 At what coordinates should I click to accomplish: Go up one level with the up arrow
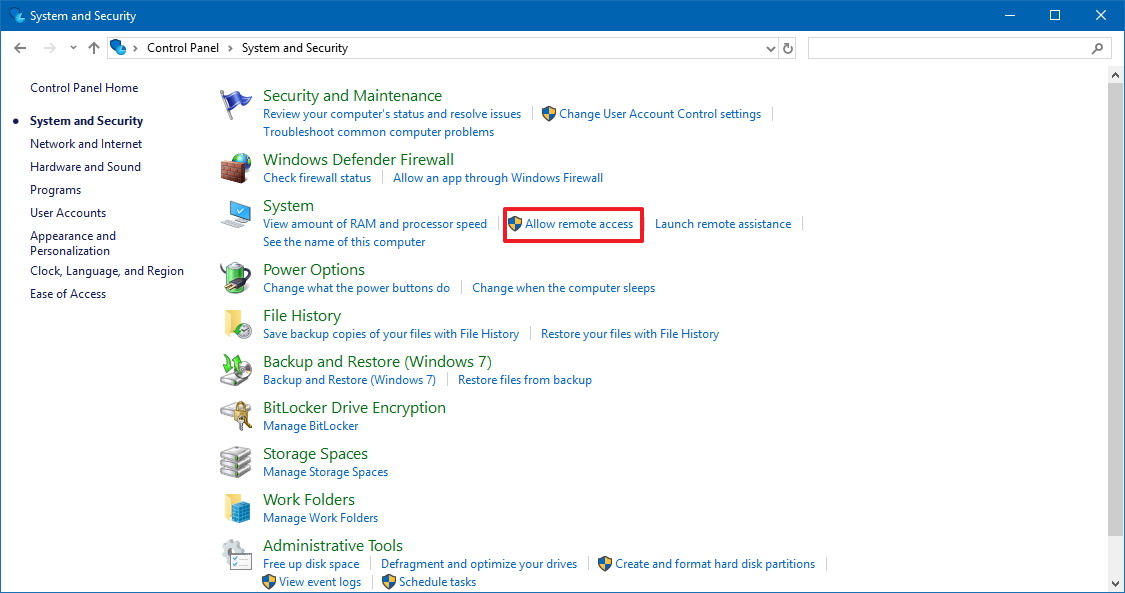coord(94,48)
